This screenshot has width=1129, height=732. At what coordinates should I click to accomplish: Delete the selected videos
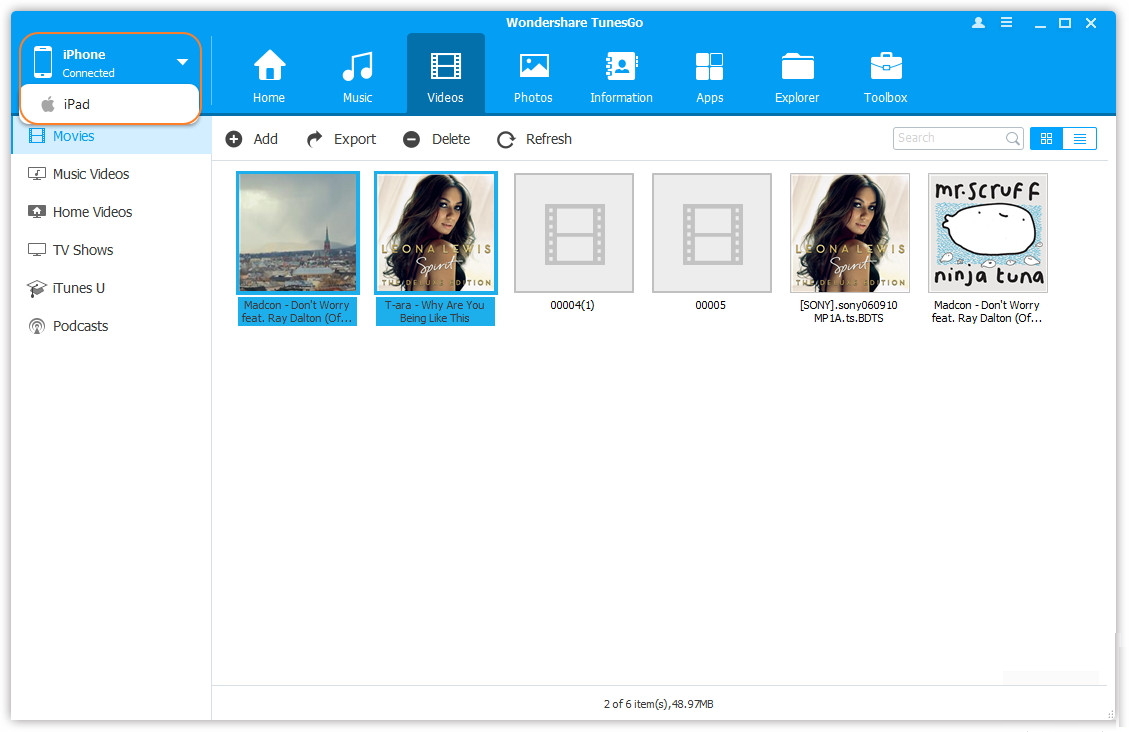click(x=436, y=139)
